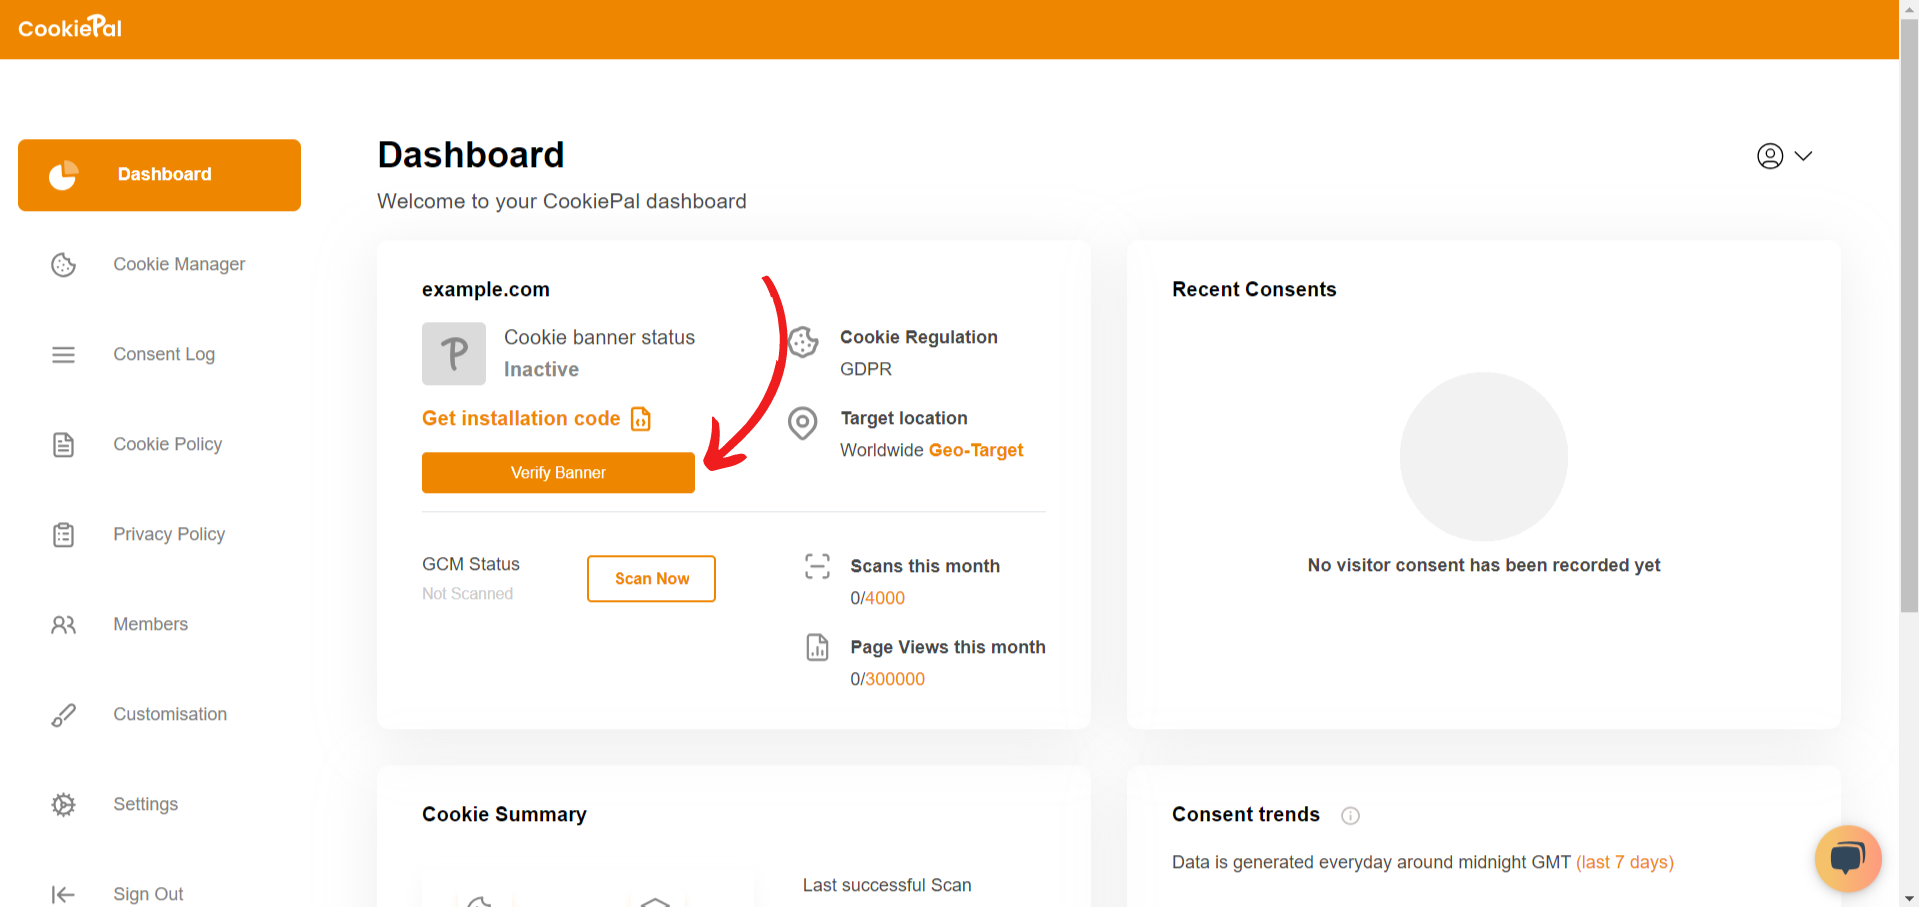The width and height of the screenshot is (1919, 907).
Task: Select Privacy Policy in sidebar
Action: click(x=169, y=534)
